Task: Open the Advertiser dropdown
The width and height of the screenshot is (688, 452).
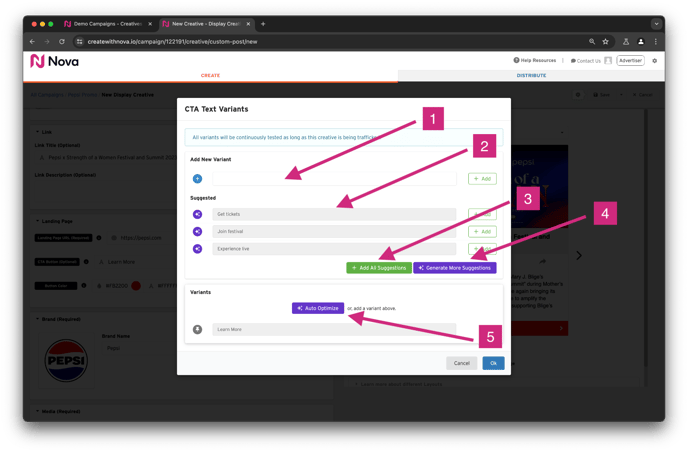Action: (x=630, y=61)
